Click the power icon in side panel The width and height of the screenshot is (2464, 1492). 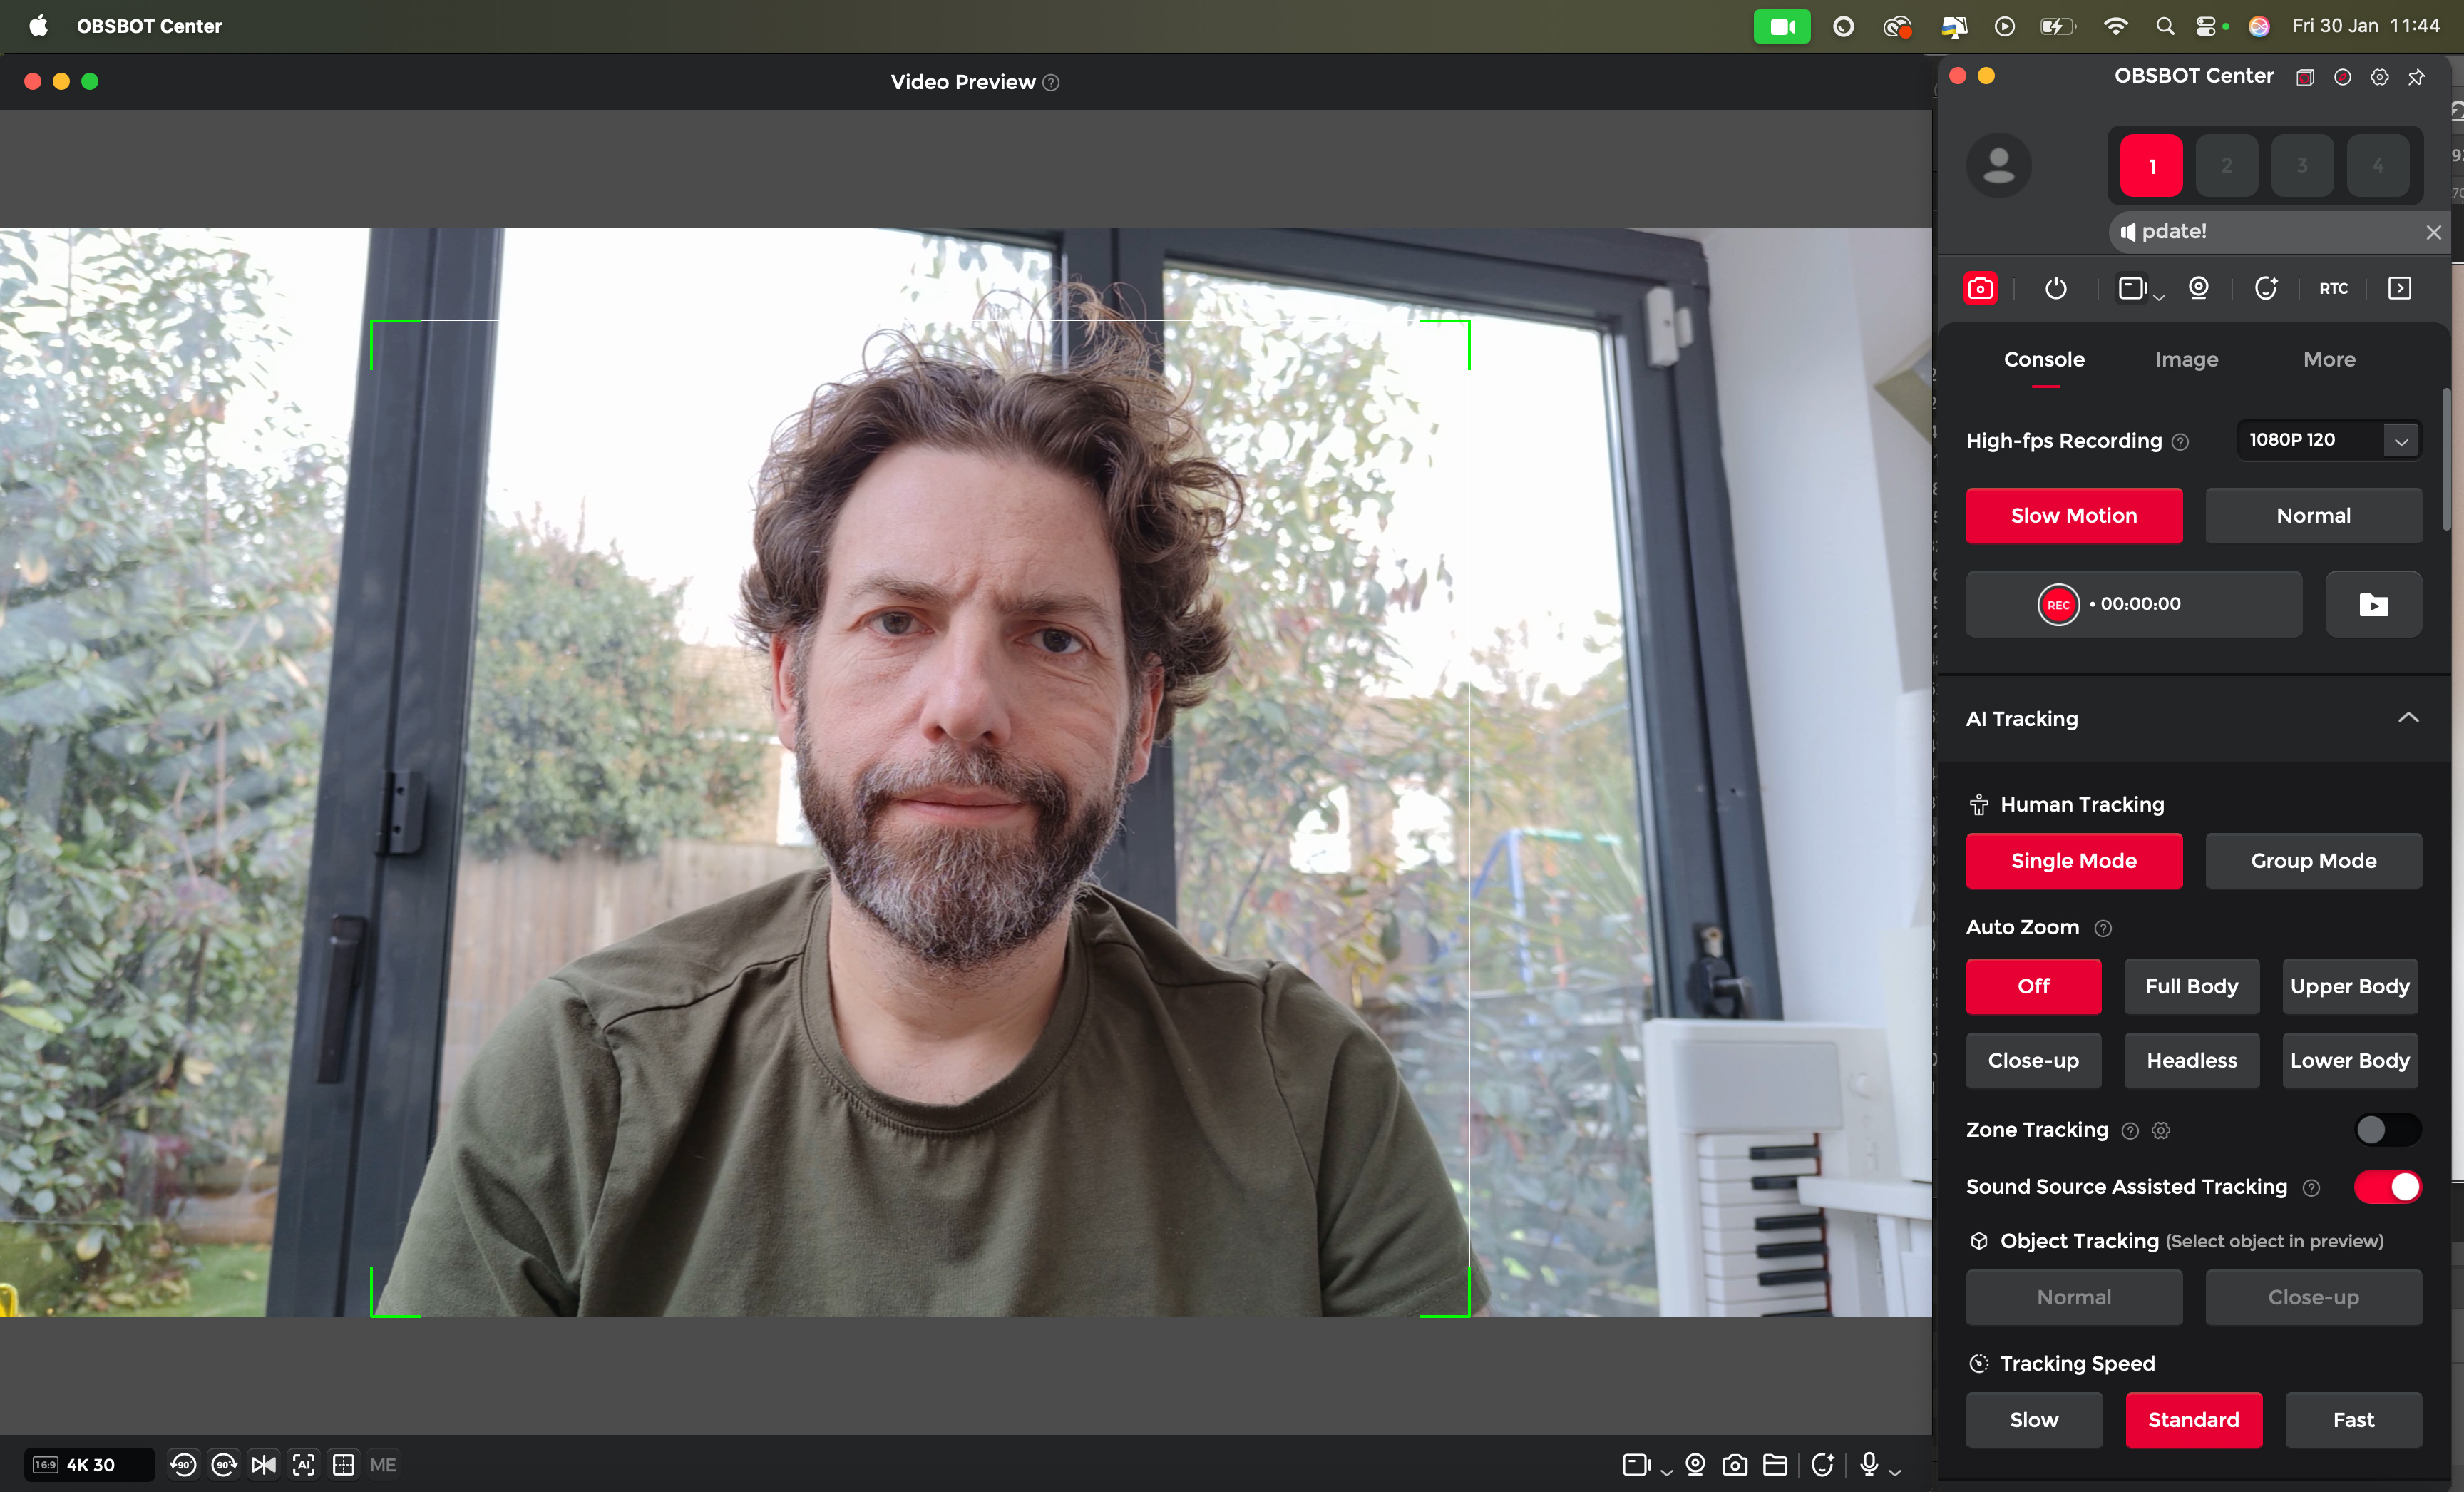click(x=2055, y=288)
